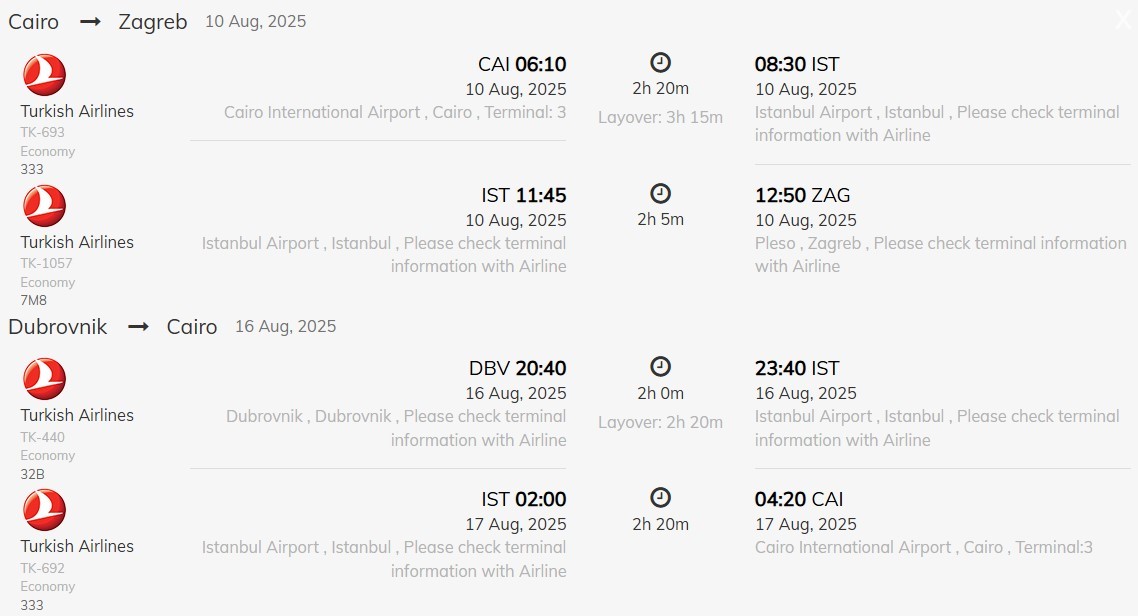Click the Turkish Airlines logo for flight TK-693
Image resolution: width=1138 pixels, height=616 pixels.
point(44,75)
